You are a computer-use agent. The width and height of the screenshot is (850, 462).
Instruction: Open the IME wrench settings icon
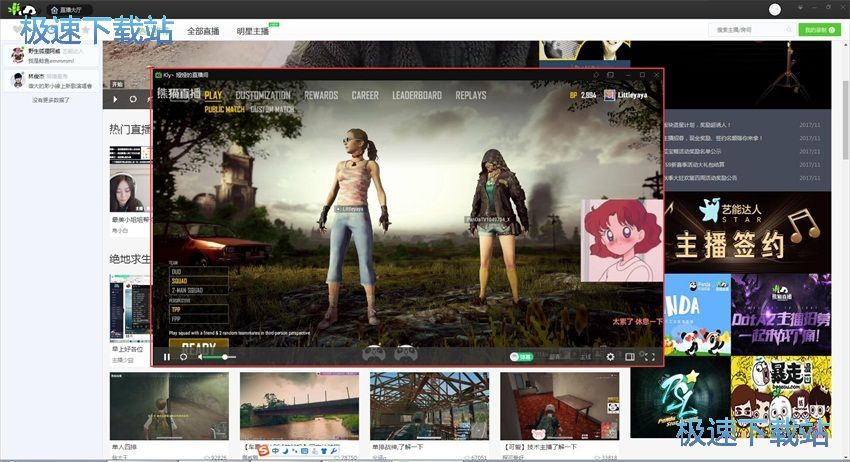(x=333, y=451)
